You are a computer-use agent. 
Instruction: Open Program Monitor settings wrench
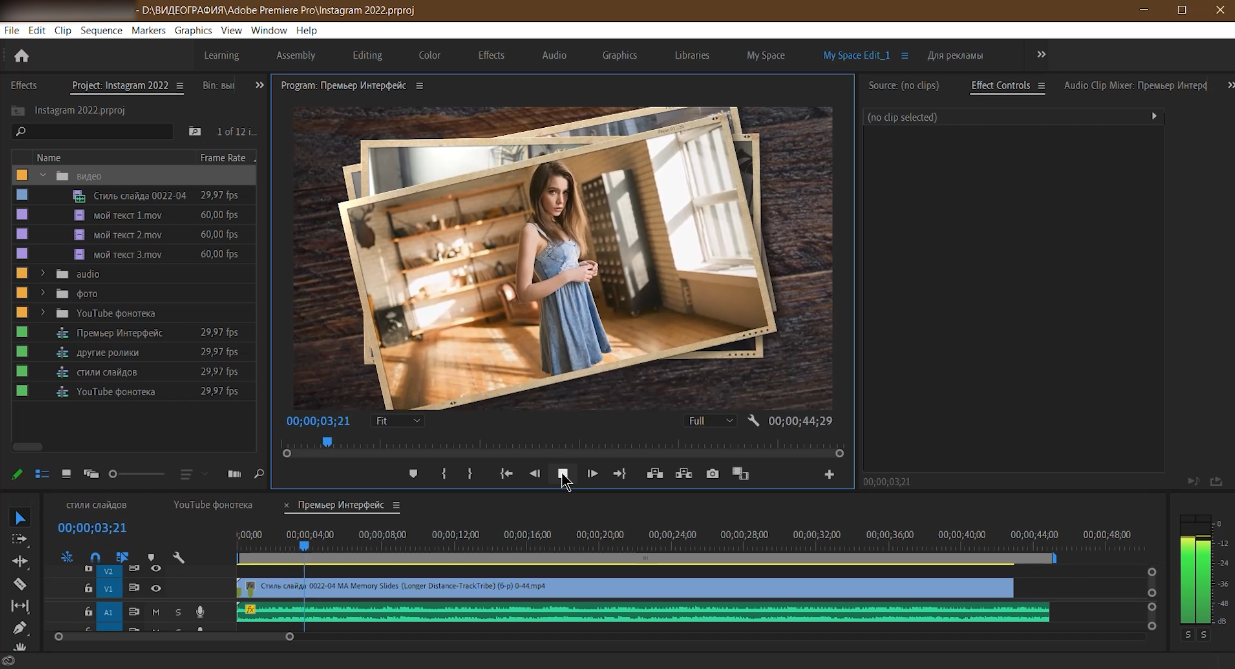(753, 421)
